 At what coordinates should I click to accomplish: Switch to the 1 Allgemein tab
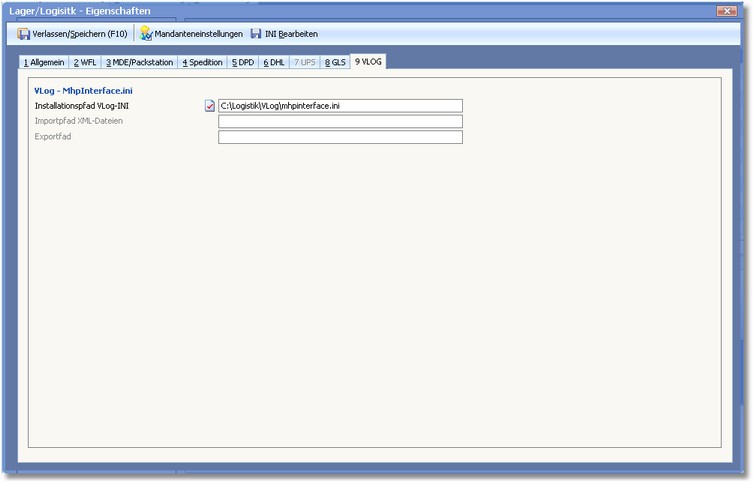point(44,62)
